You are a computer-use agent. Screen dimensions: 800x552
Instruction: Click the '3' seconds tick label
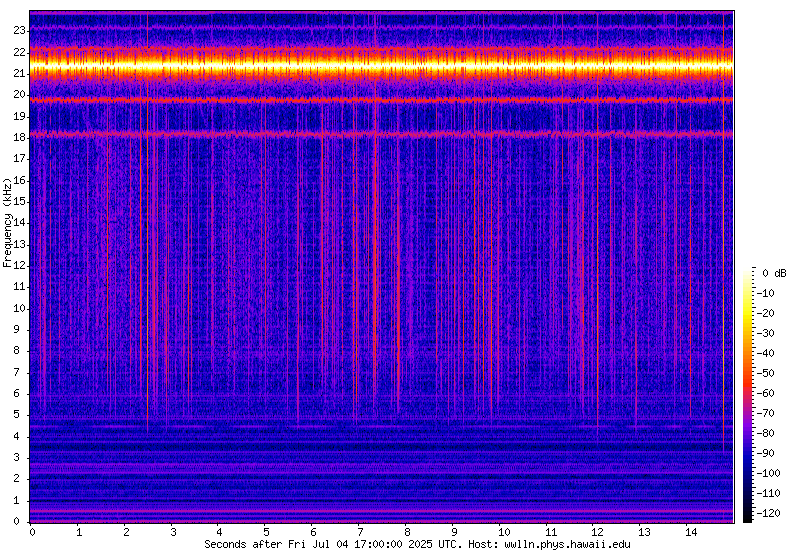pyautogui.click(x=172, y=533)
